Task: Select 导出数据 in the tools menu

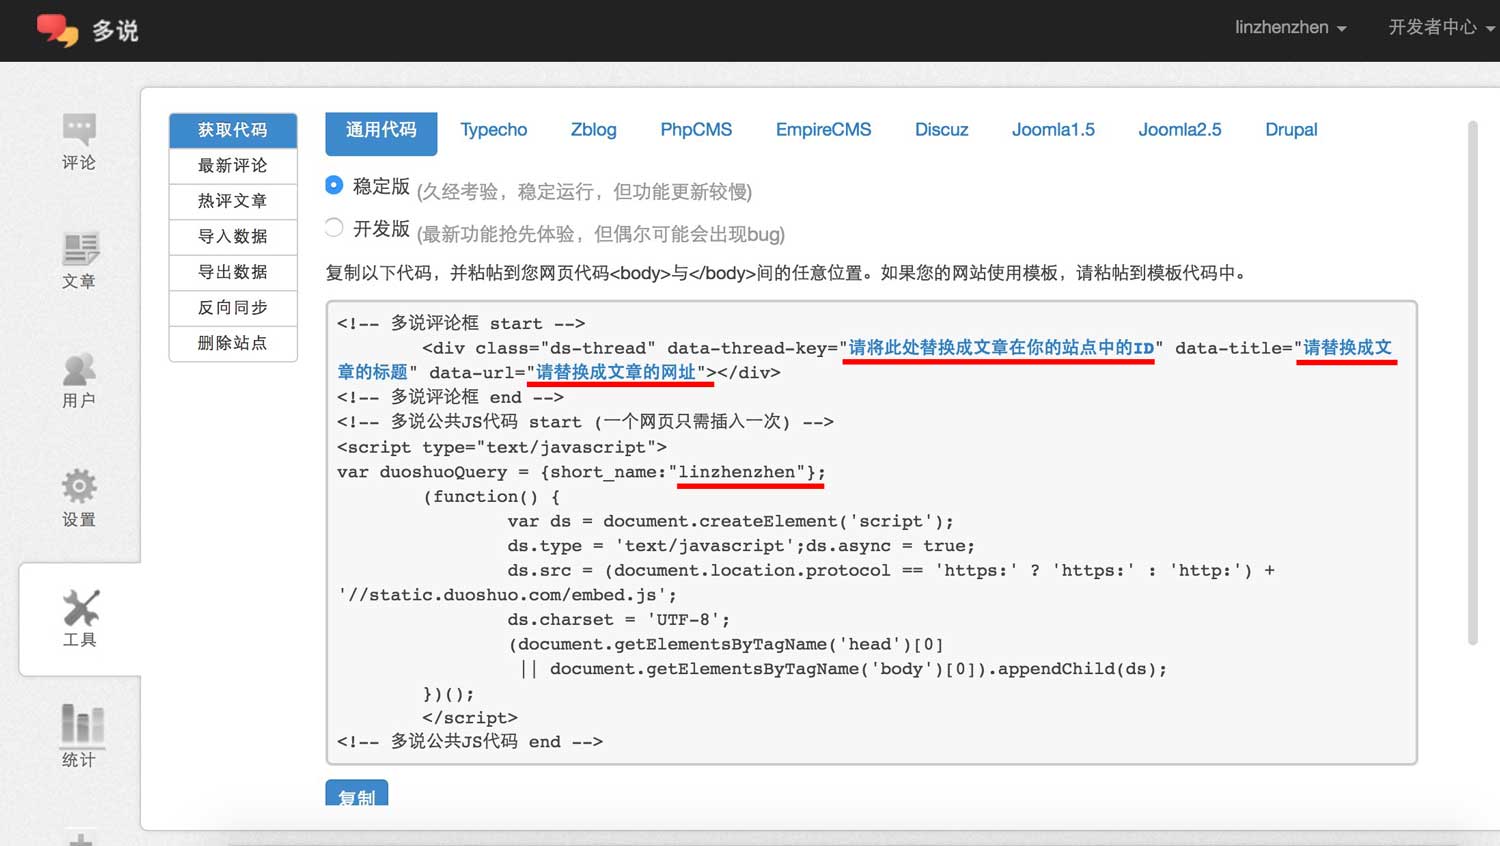Action: [233, 272]
